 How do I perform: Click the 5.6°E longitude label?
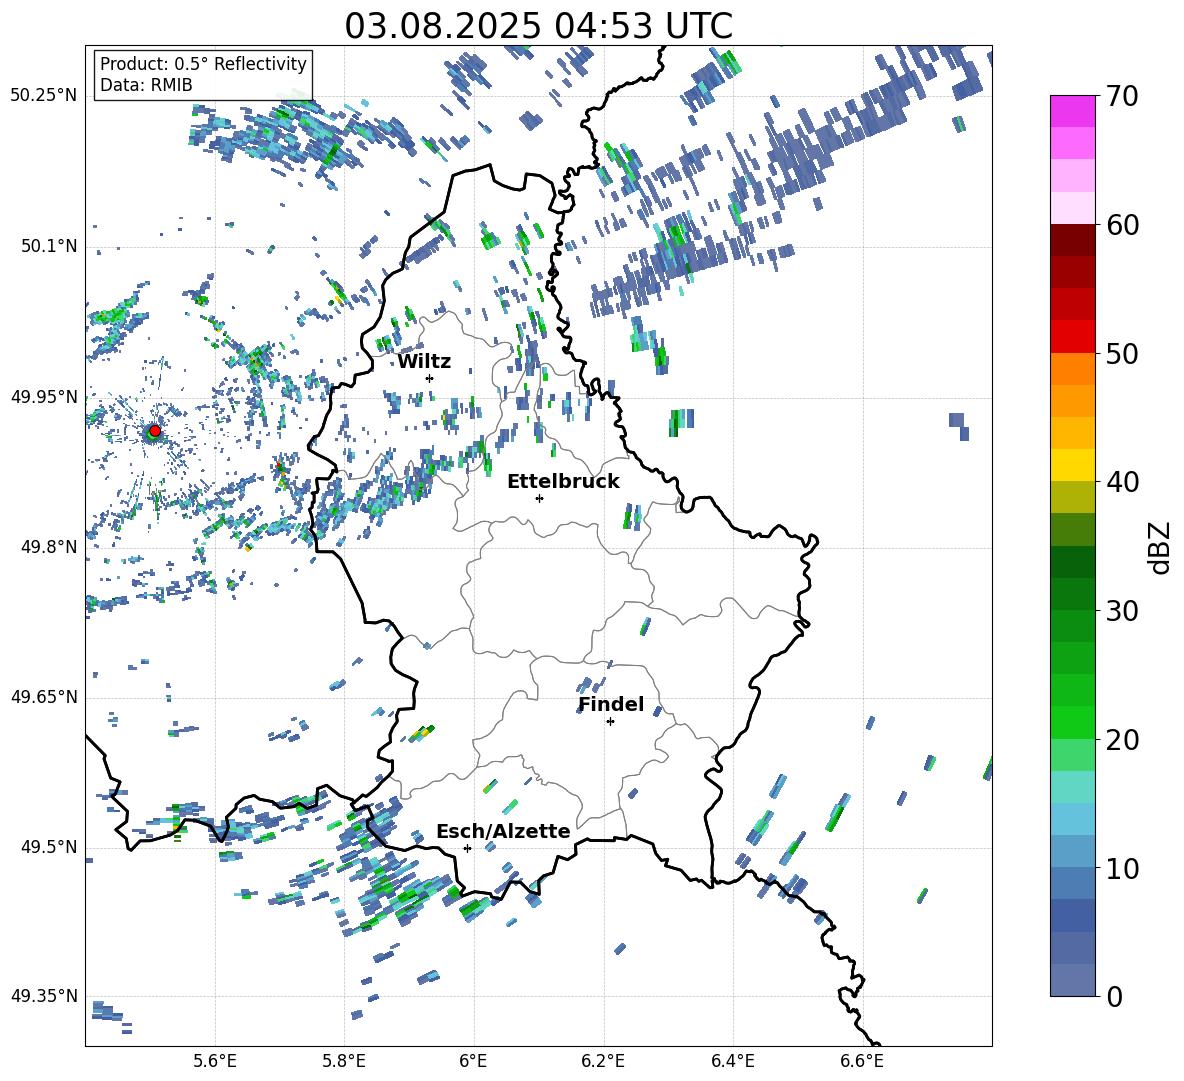[x=215, y=1061]
